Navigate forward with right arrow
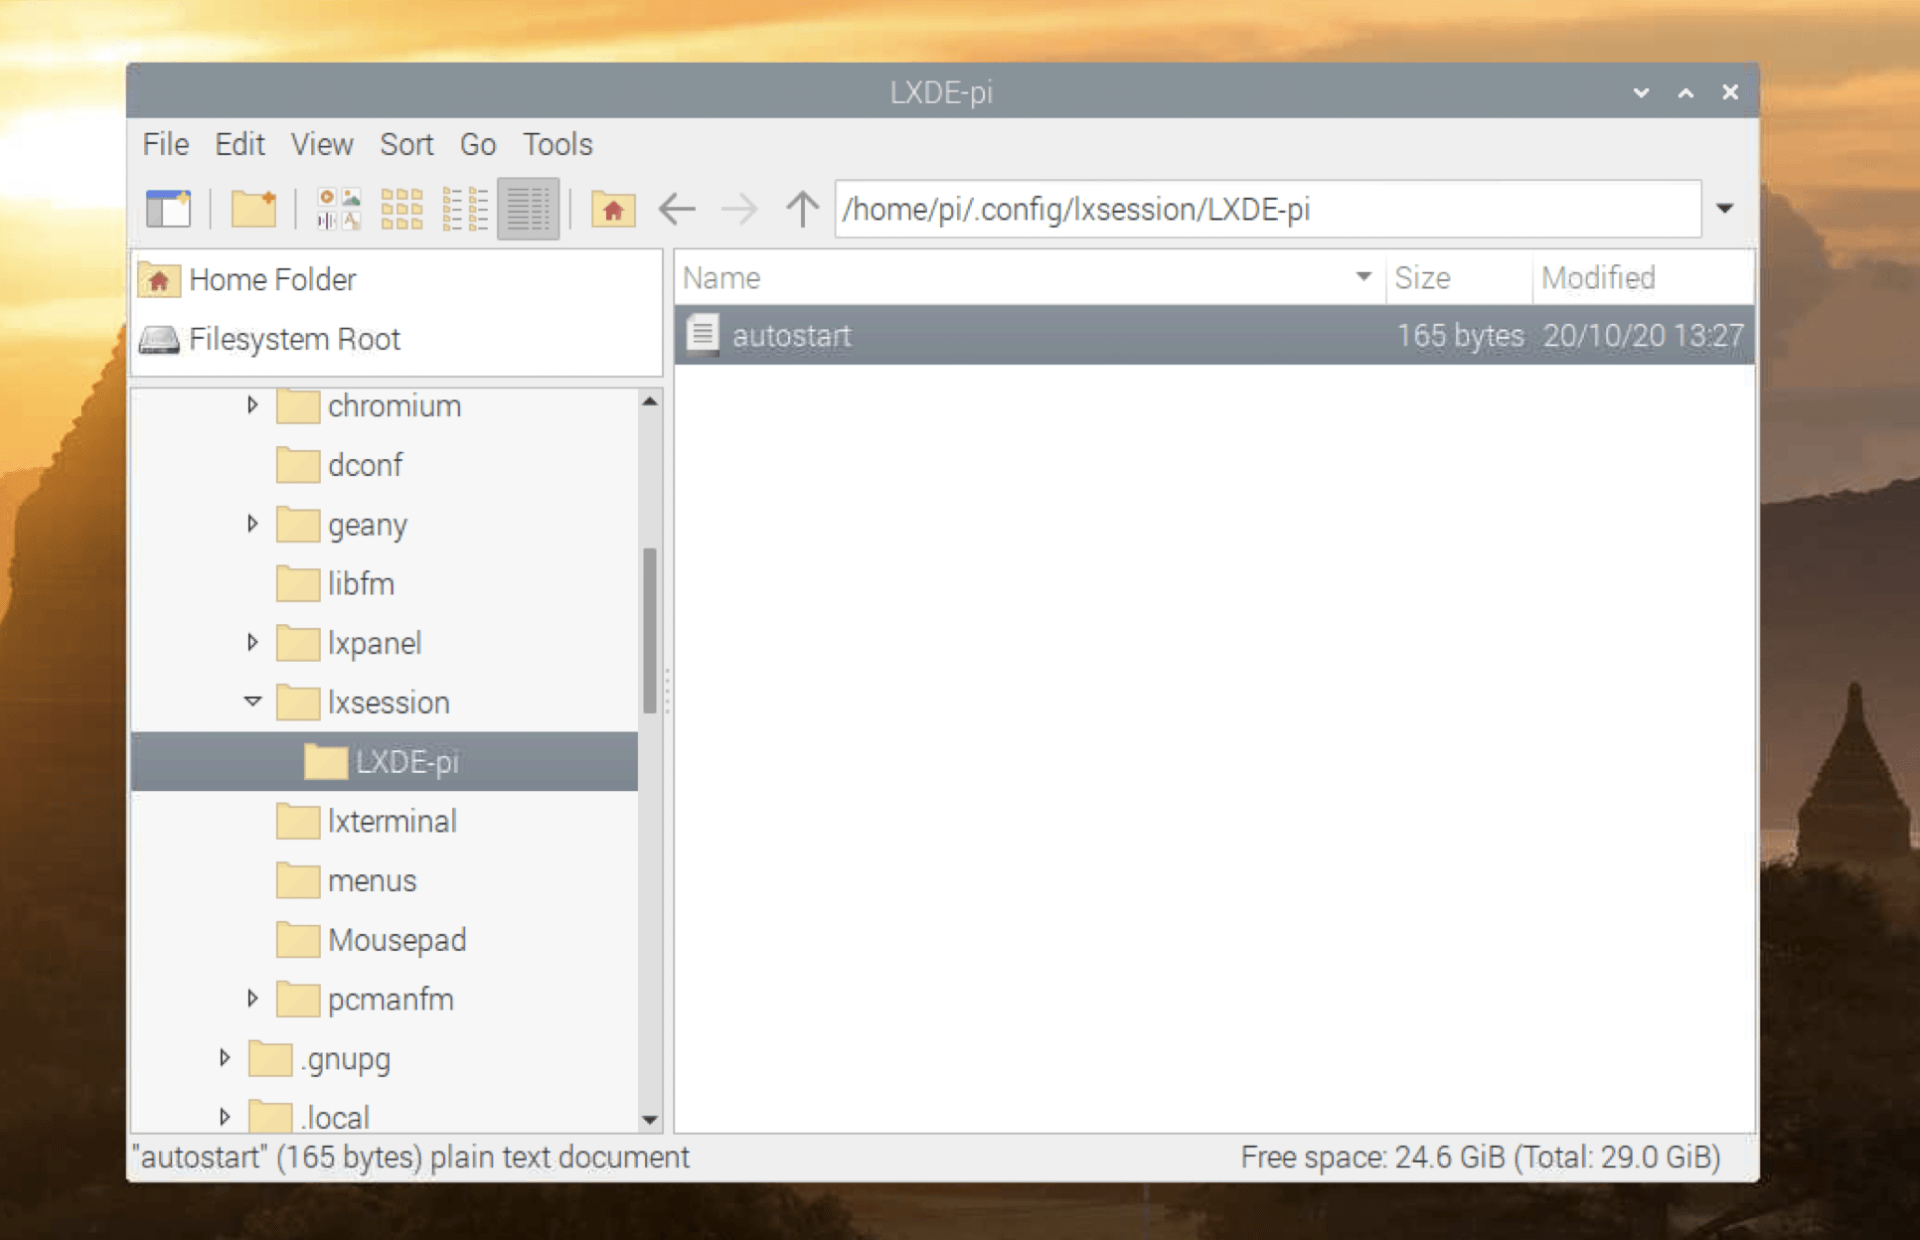1920x1240 pixels. (x=740, y=209)
